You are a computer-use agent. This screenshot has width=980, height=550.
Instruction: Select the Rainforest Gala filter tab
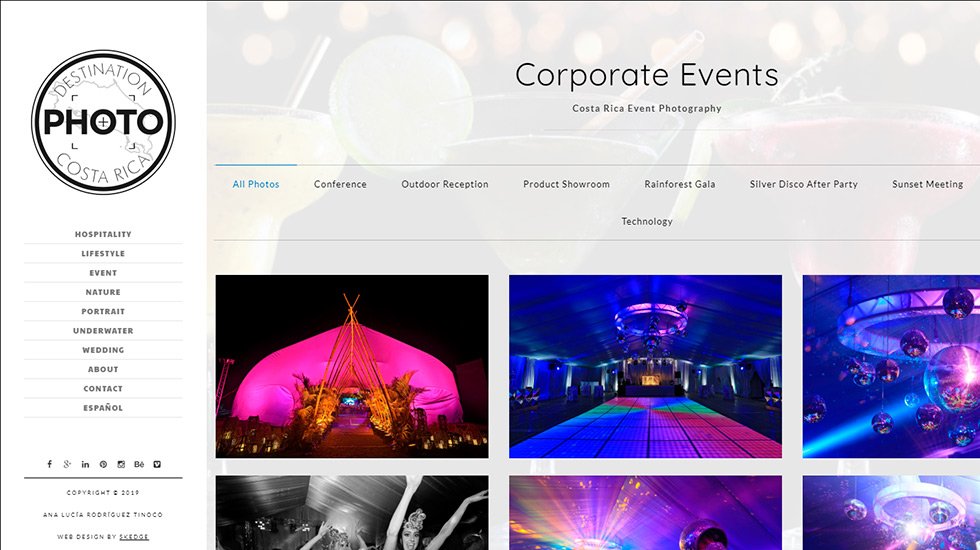click(679, 184)
